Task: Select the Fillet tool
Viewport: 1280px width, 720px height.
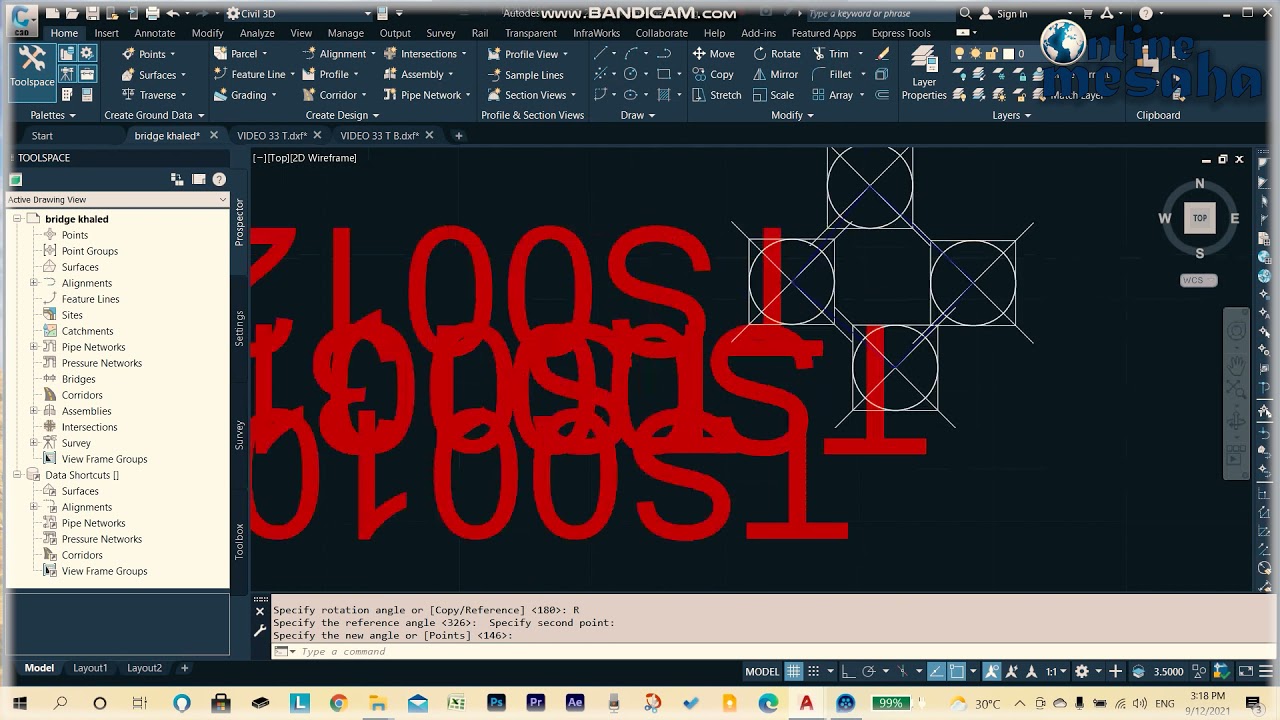Action: point(832,75)
